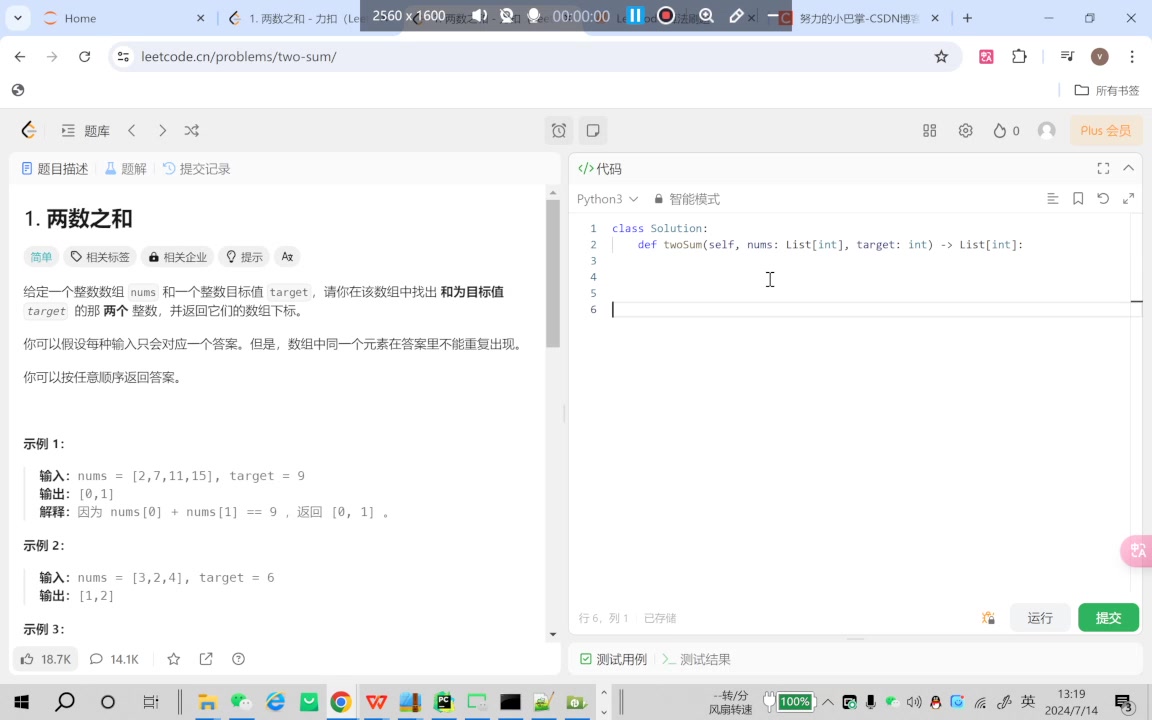Click the shuffle random problem icon

192,131
